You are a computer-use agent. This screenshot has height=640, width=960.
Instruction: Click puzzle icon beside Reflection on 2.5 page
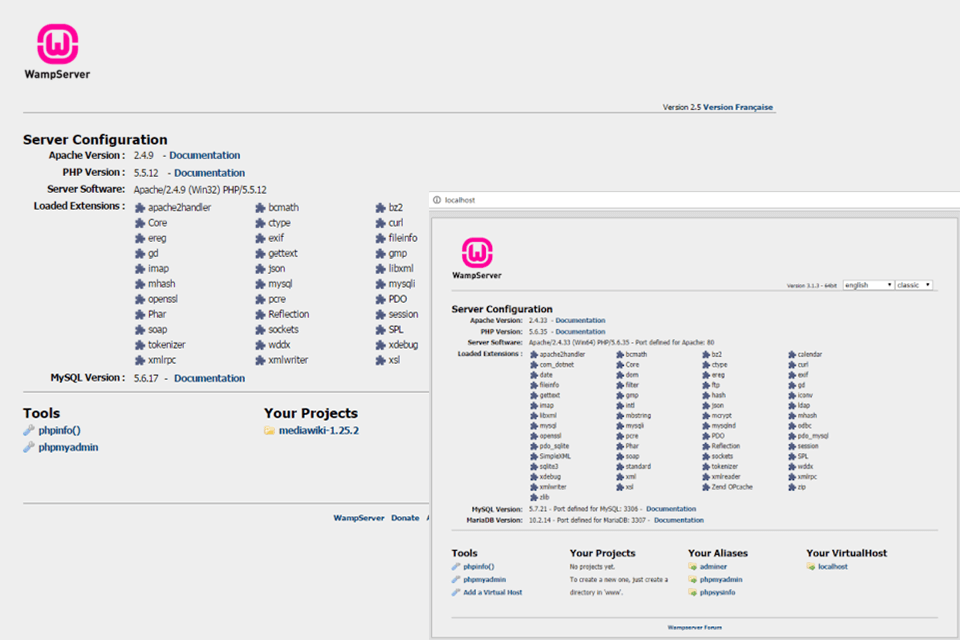(x=260, y=314)
